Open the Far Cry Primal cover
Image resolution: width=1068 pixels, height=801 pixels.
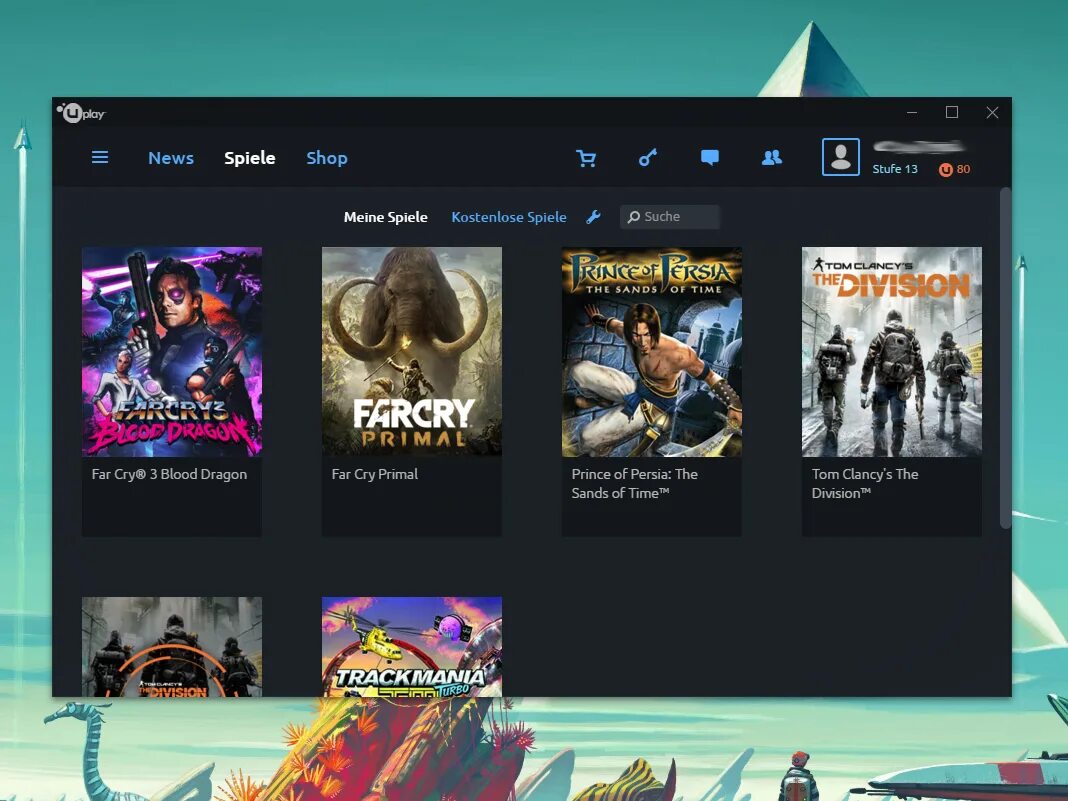point(411,351)
